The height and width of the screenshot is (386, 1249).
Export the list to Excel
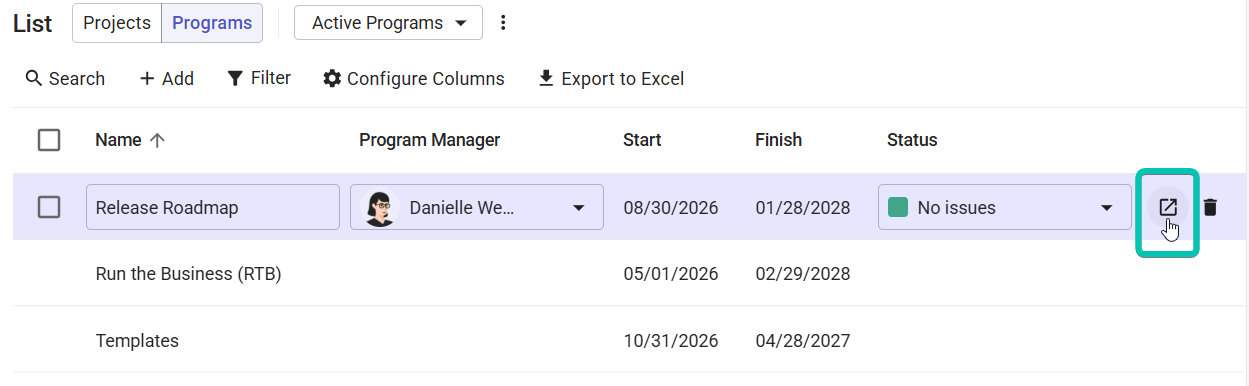(611, 78)
